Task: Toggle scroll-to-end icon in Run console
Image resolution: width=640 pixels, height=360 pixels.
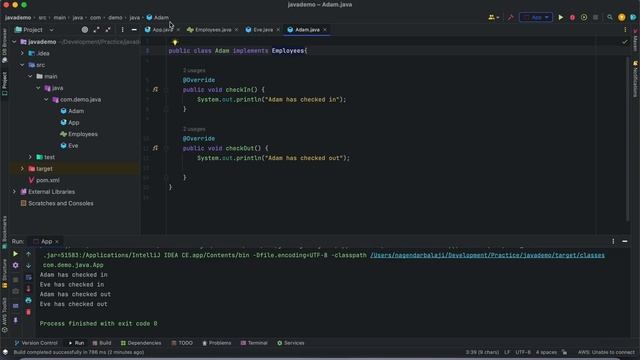Action: (x=29, y=289)
